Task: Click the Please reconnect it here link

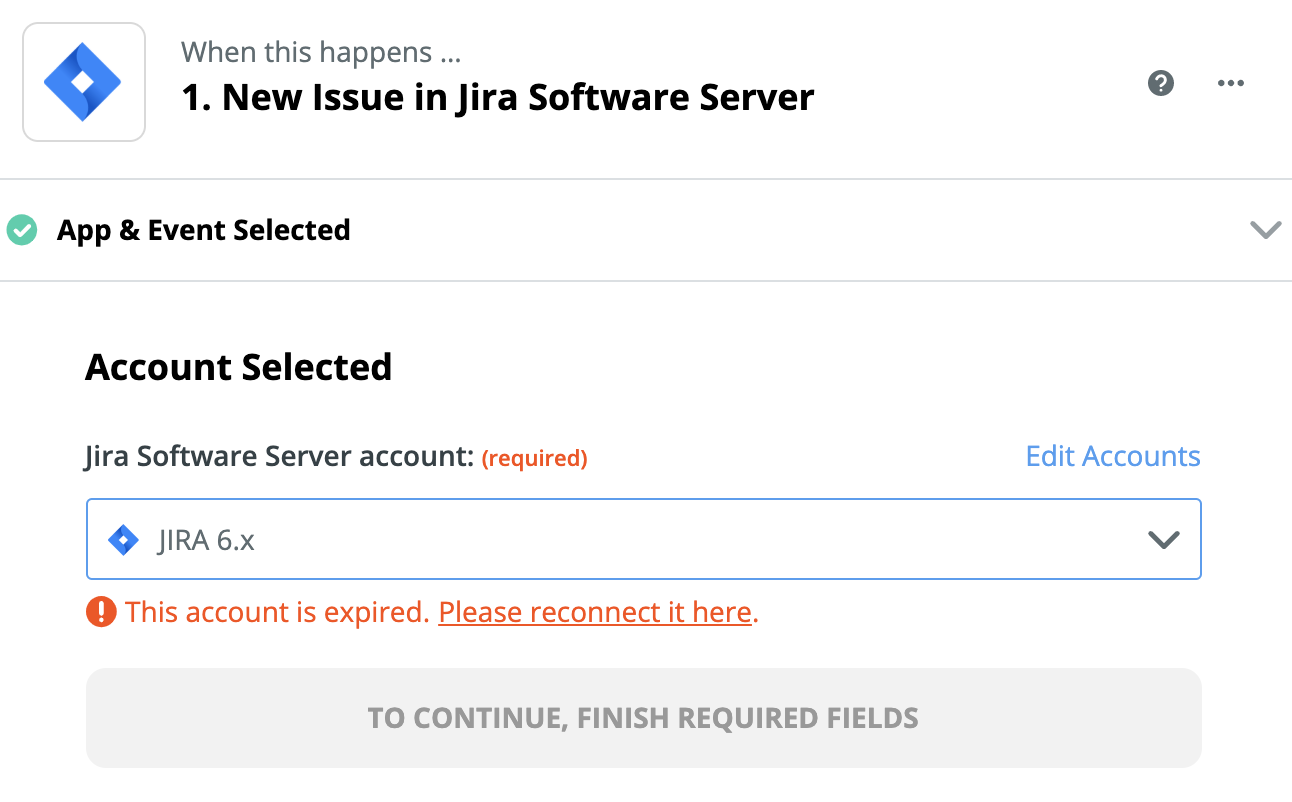Action: click(x=595, y=611)
